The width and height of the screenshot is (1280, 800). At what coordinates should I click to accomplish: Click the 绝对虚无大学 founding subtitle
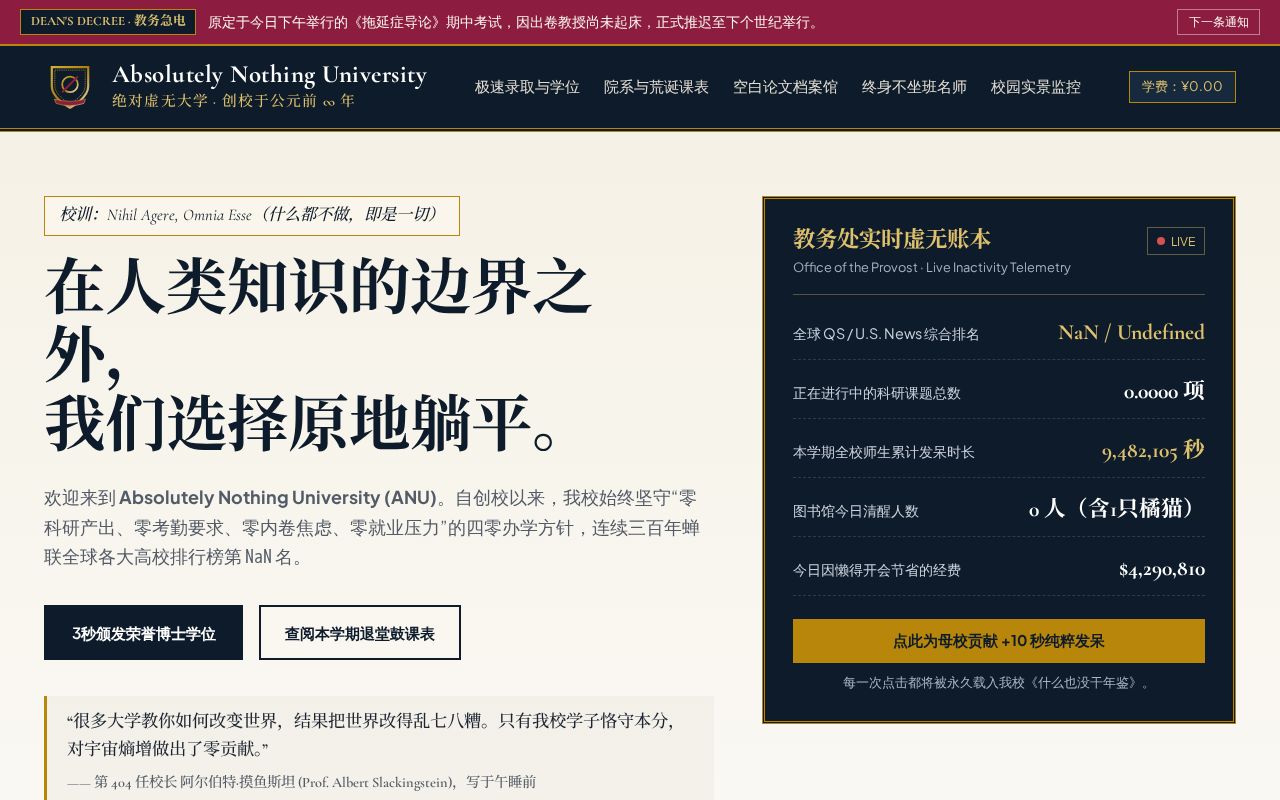pyautogui.click(x=234, y=101)
